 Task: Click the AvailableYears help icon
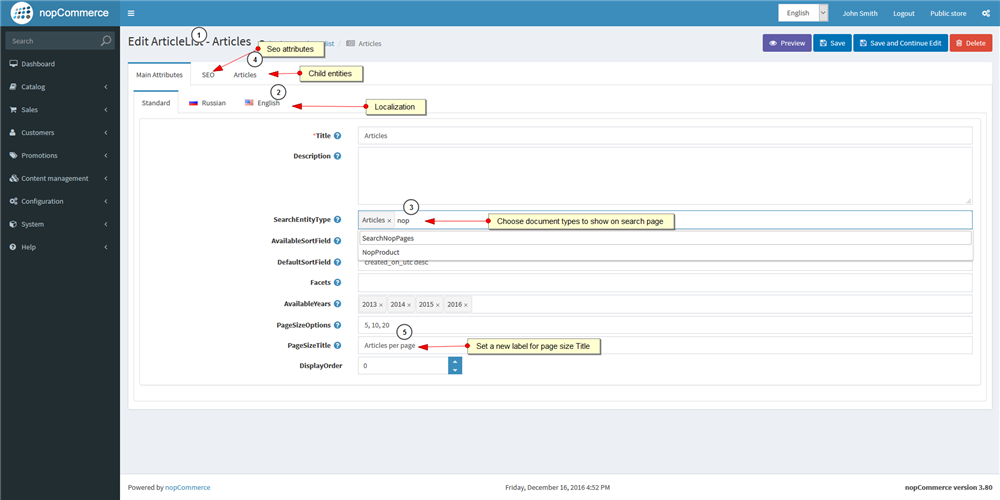pyautogui.click(x=337, y=304)
